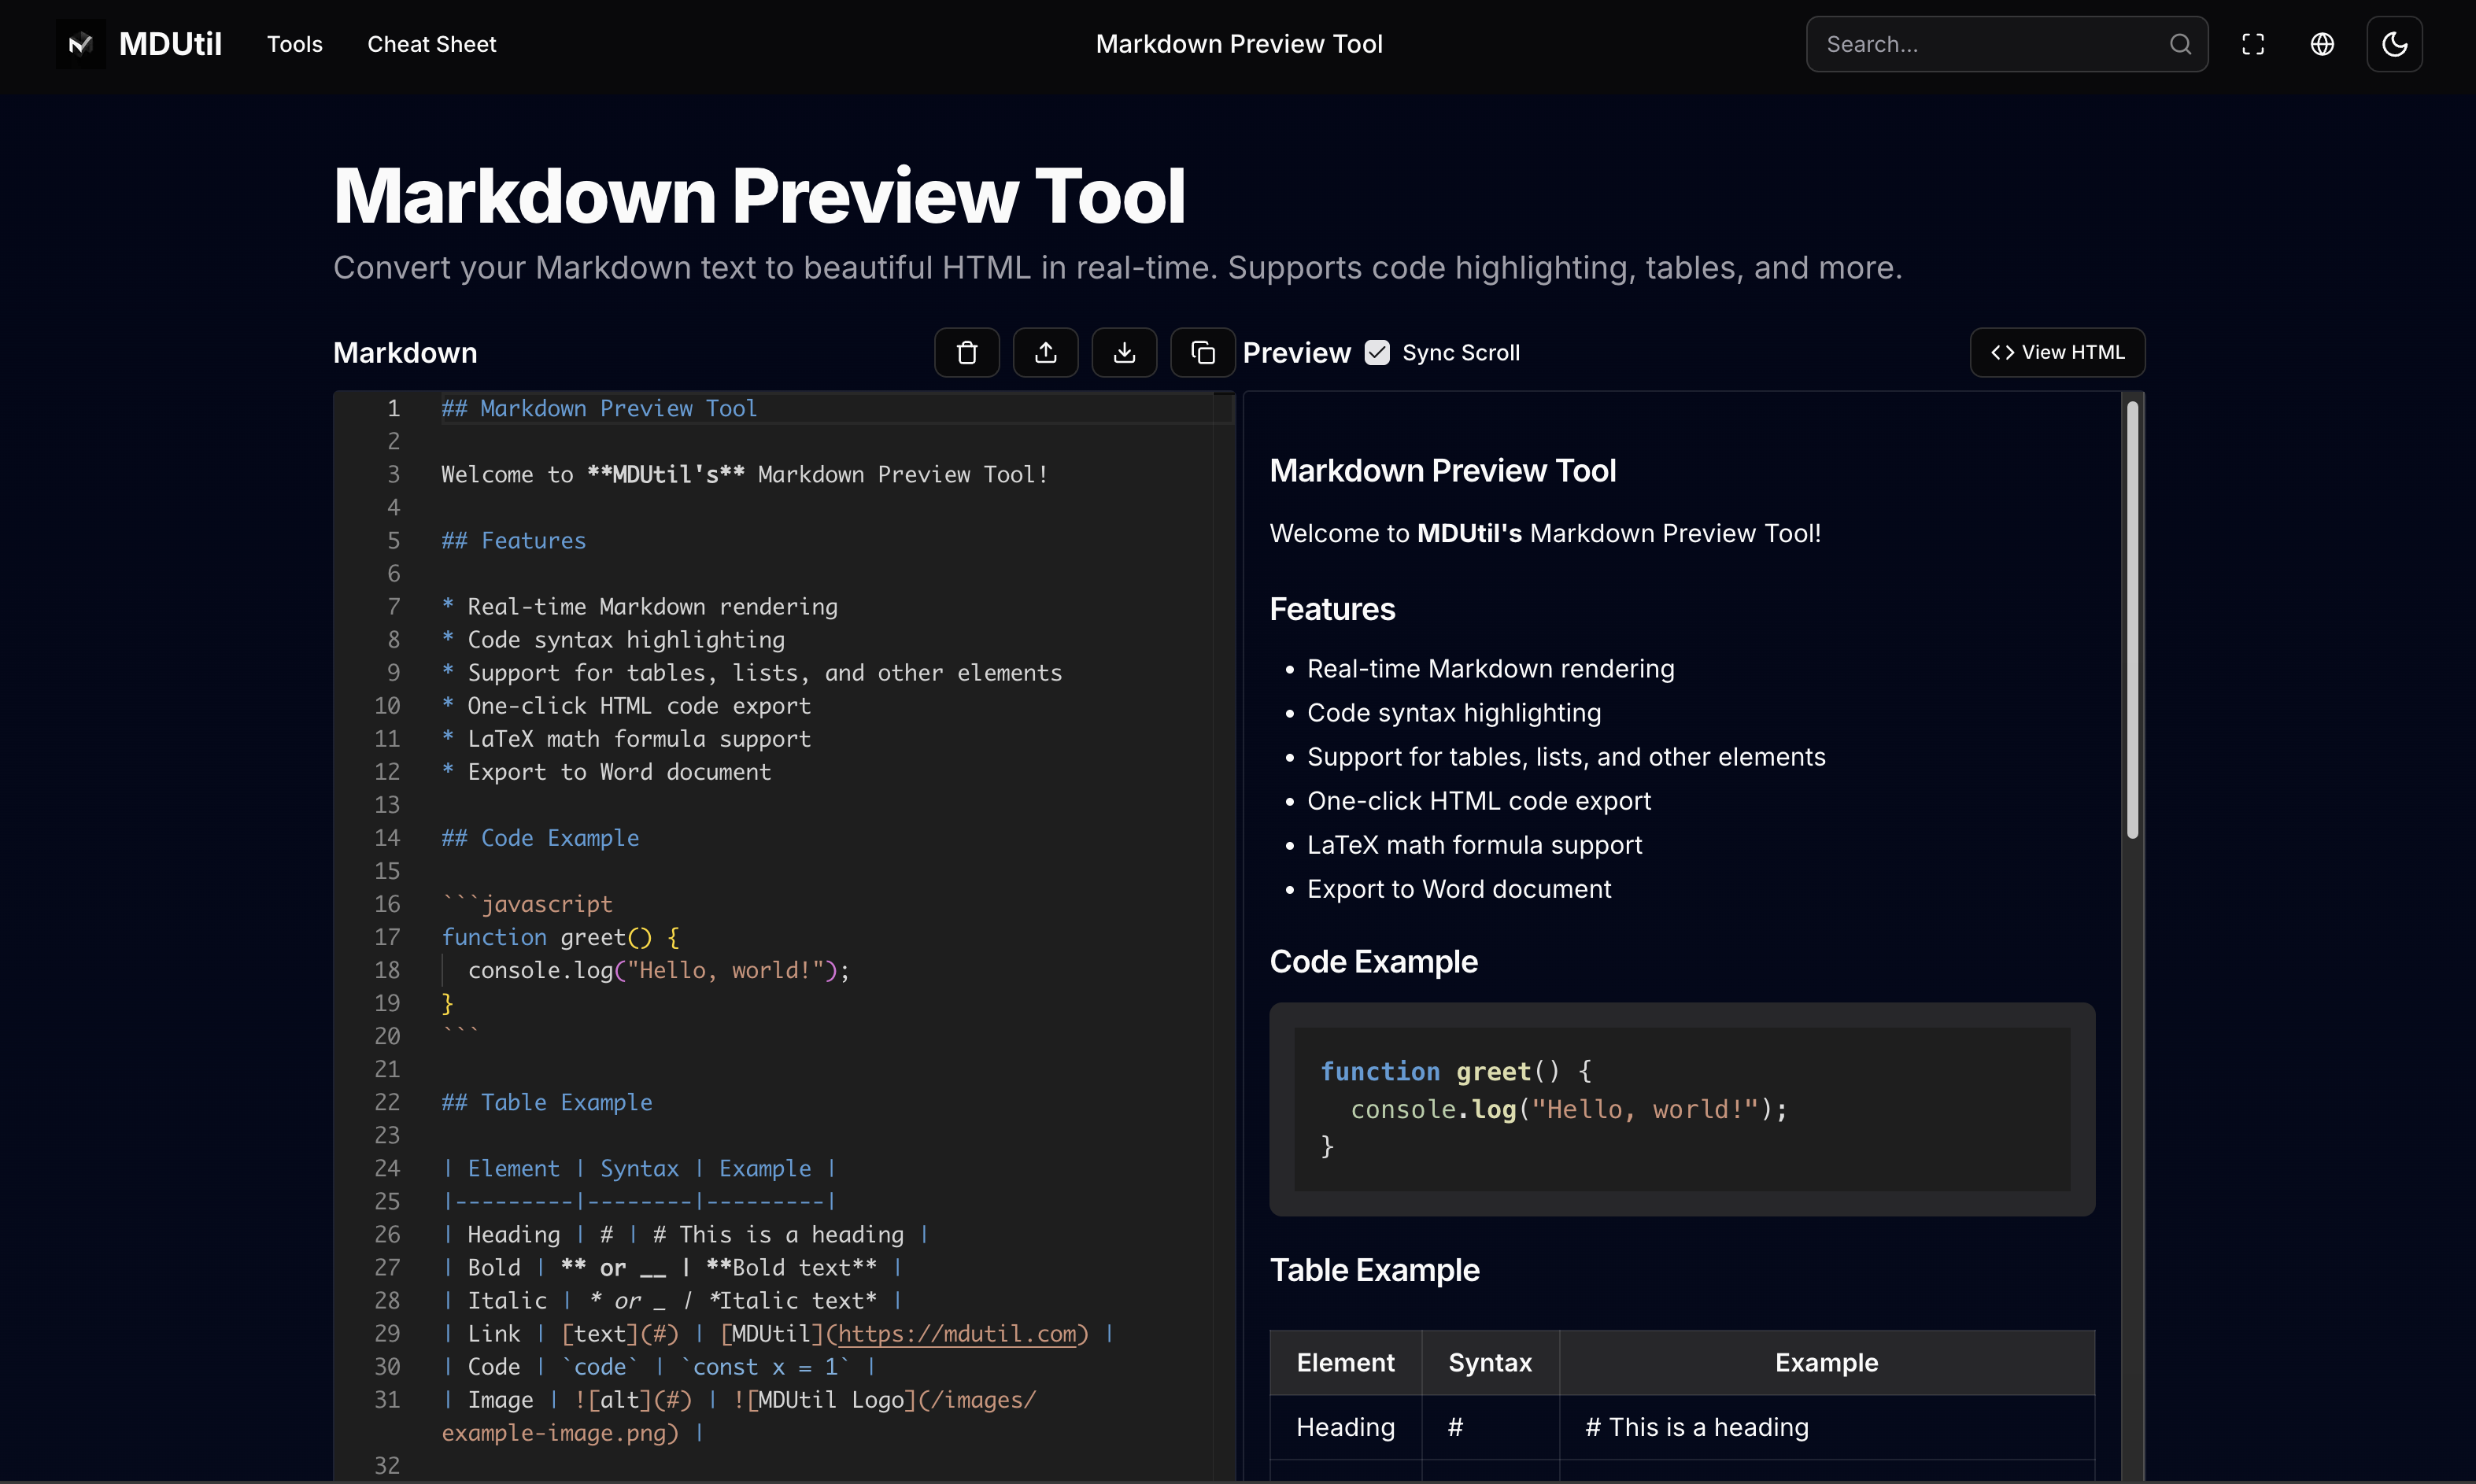Screen dimensions: 2476x1484
Task: Click the rendered code block in preview
Action: (1682, 1109)
